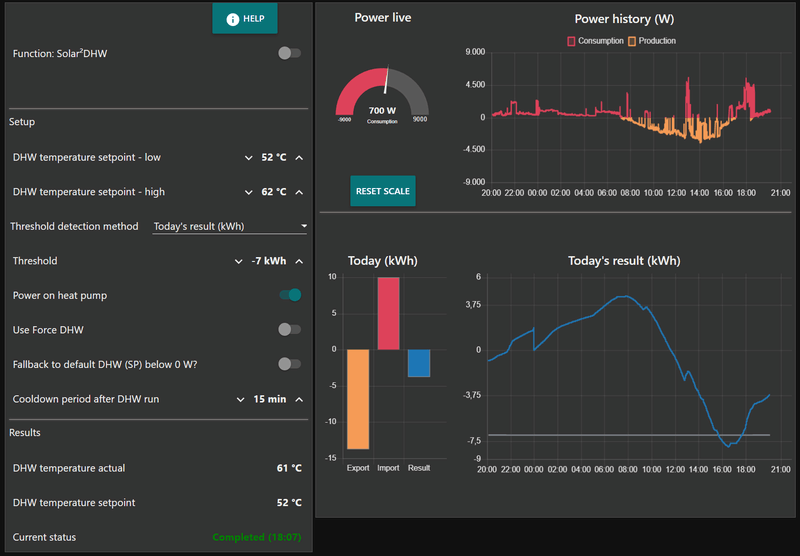Click the Results section heading
The width and height of the screenshot is (800, 556).
(x=24, y=433)
